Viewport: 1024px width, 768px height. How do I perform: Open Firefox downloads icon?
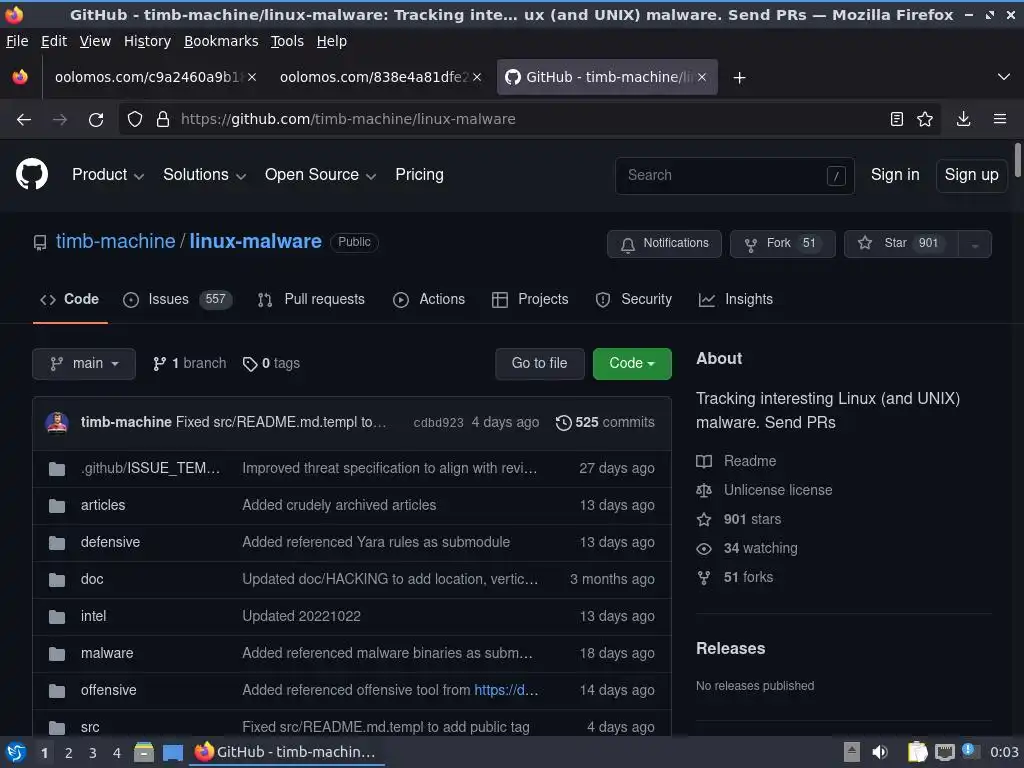click(x=963, y=119)
